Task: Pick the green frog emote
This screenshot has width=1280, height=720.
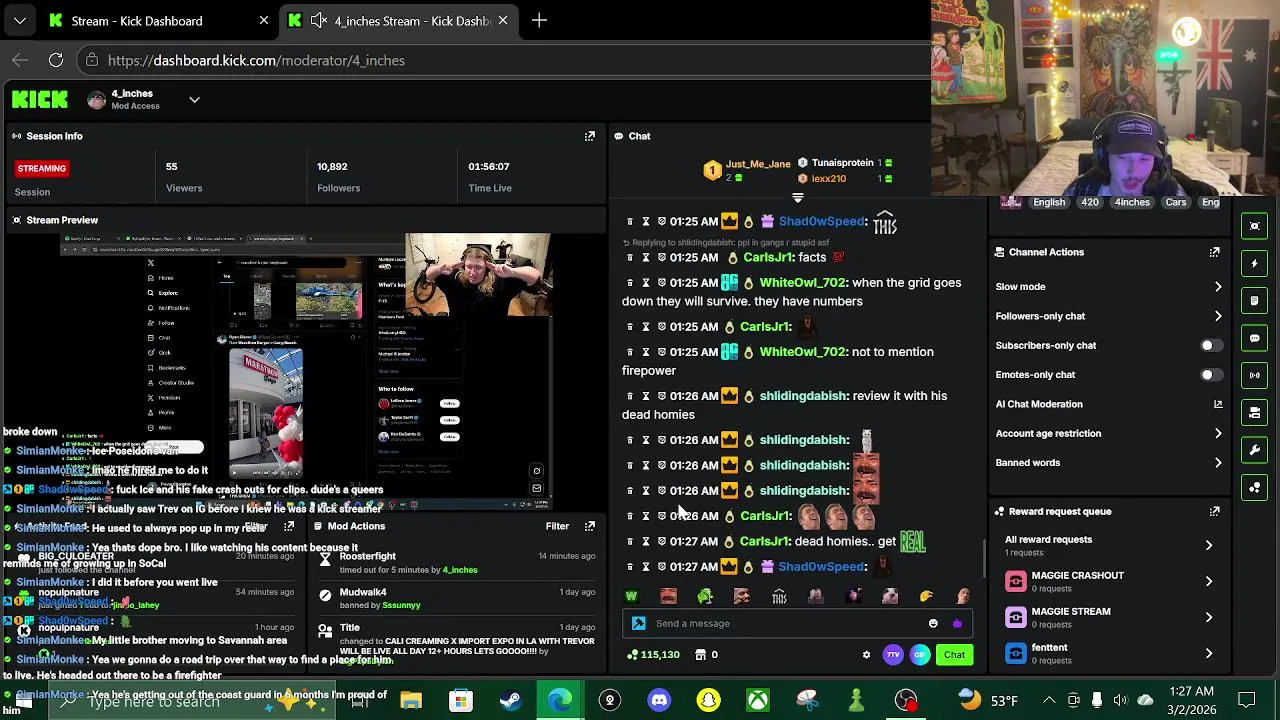Action: point(705,596)
